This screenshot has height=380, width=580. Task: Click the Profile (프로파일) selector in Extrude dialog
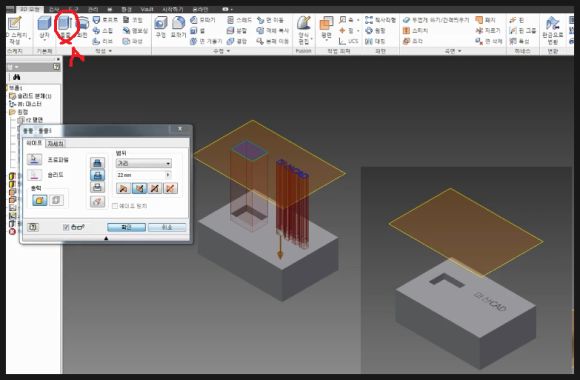click(x=34, y=159)
